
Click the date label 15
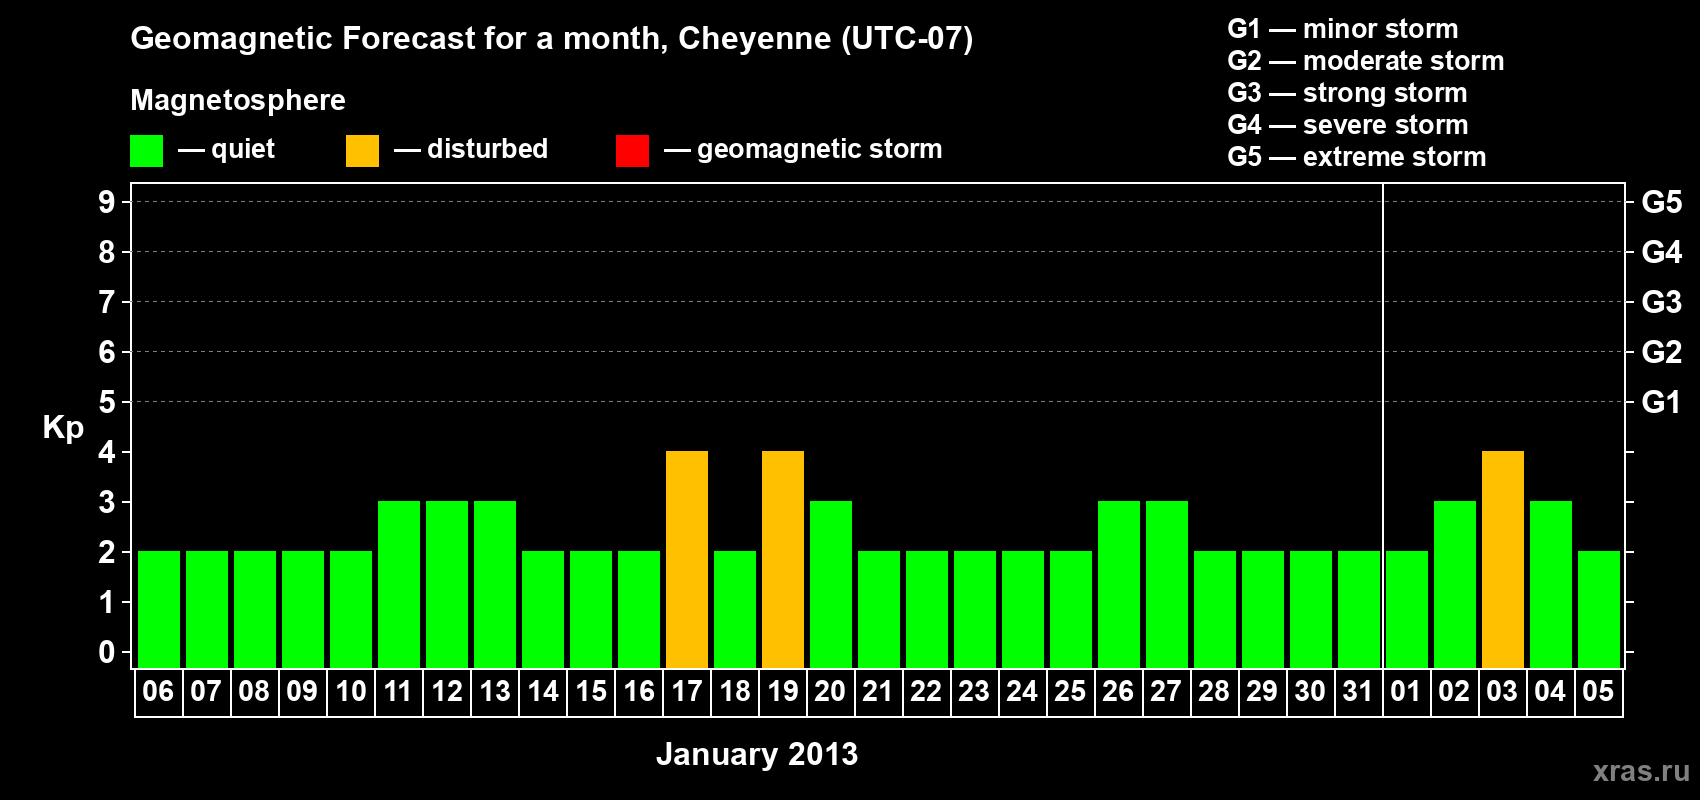pyautogui.click(x=590, y=692)
